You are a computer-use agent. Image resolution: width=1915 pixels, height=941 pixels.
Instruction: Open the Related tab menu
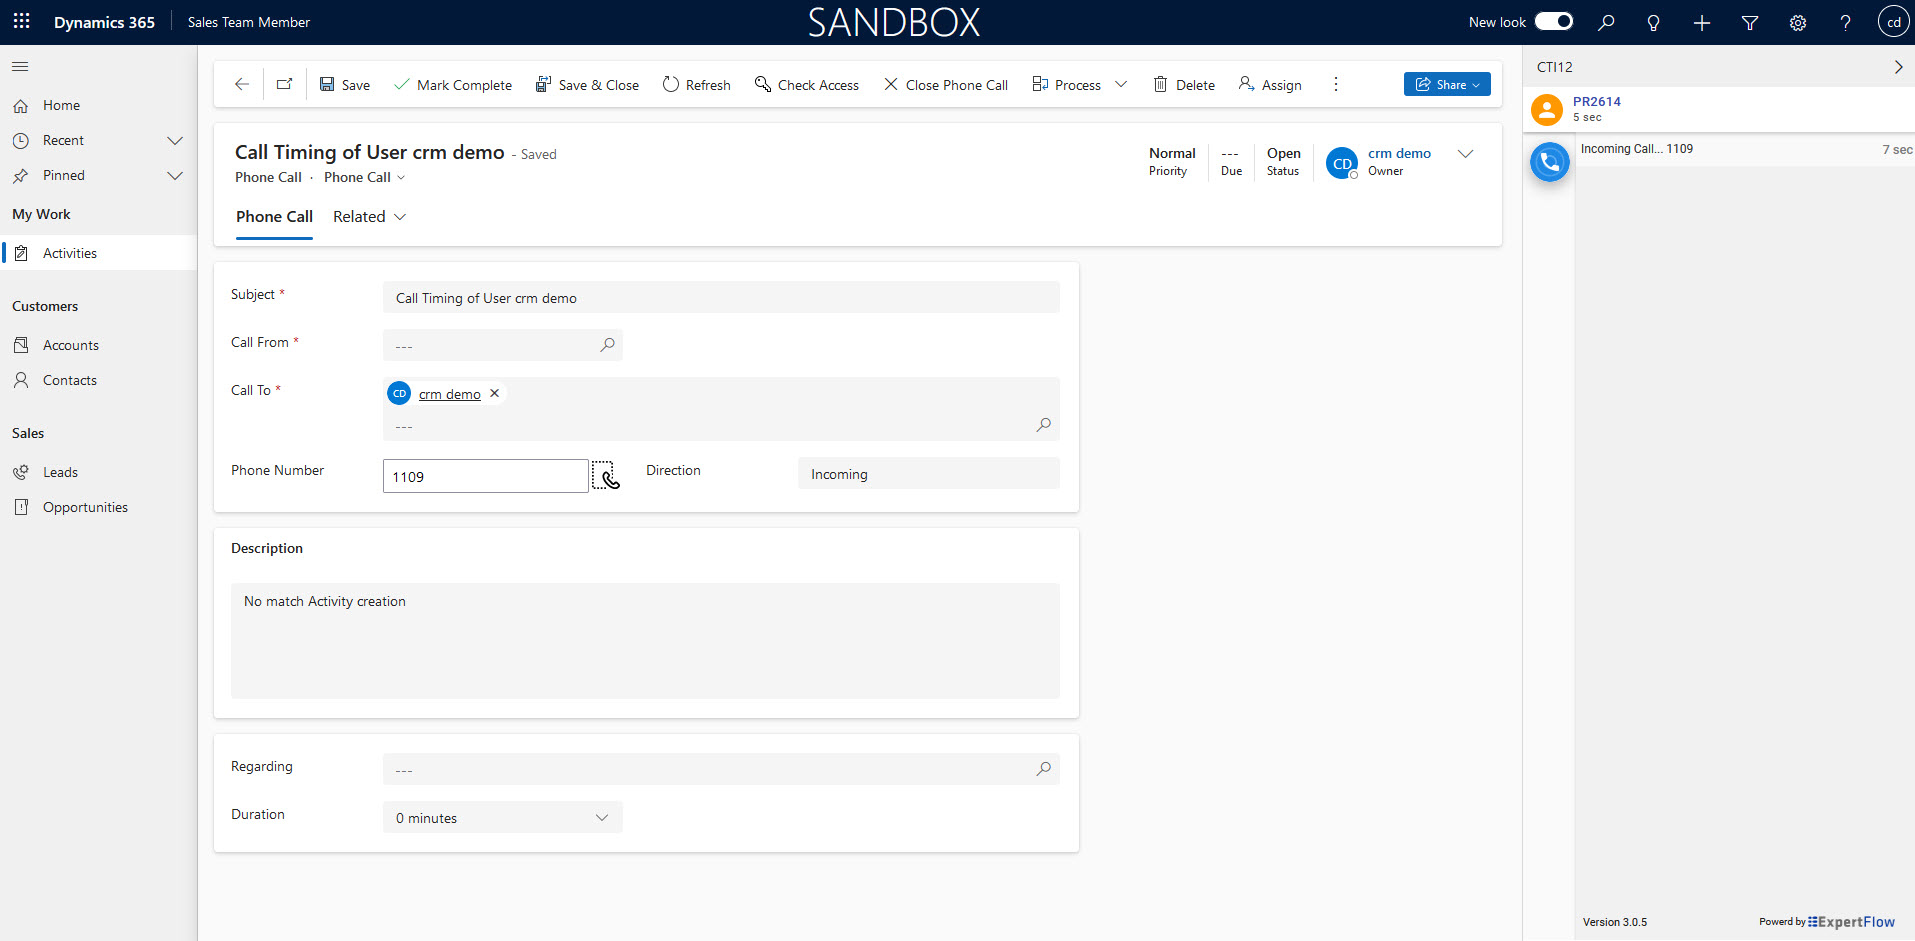[x=369, y=217]
